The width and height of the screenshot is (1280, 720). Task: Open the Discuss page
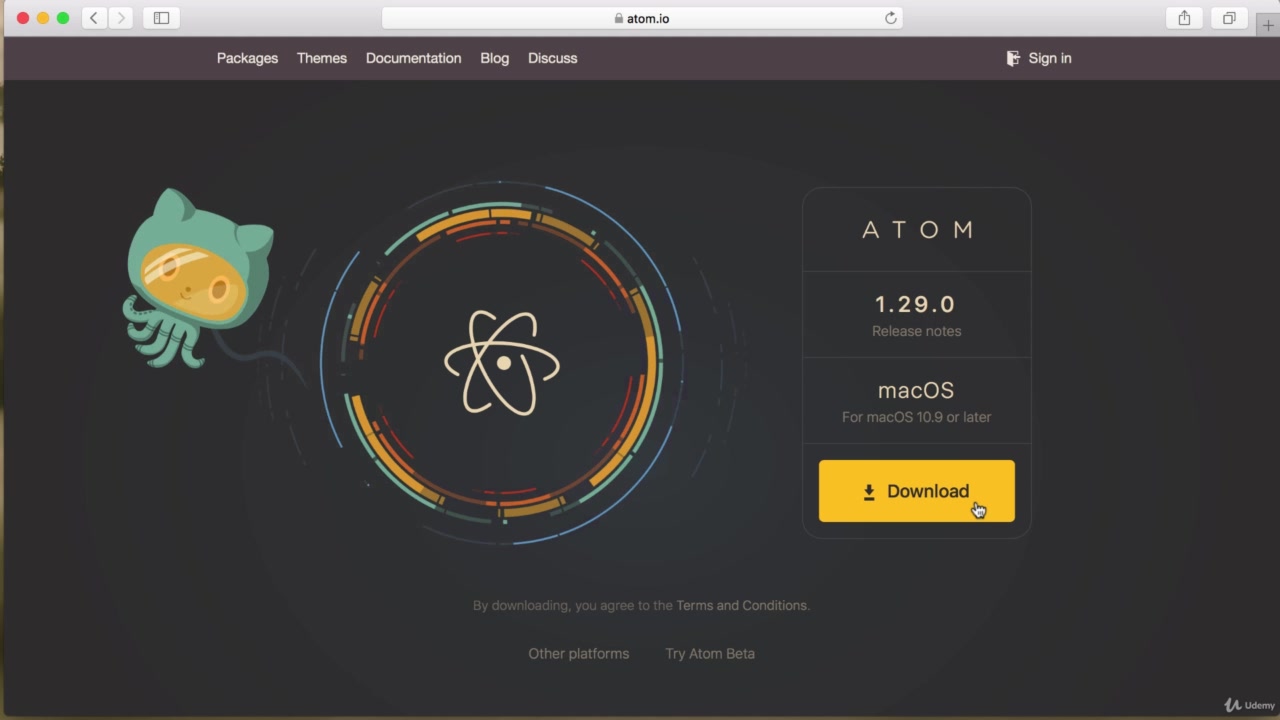pyautogui.click(x=552, y=58)
